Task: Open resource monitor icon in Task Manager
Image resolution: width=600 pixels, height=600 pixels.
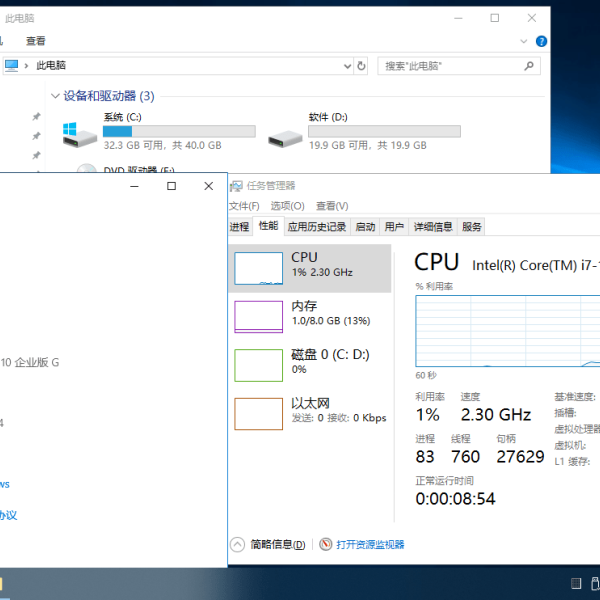Action: 326,544
